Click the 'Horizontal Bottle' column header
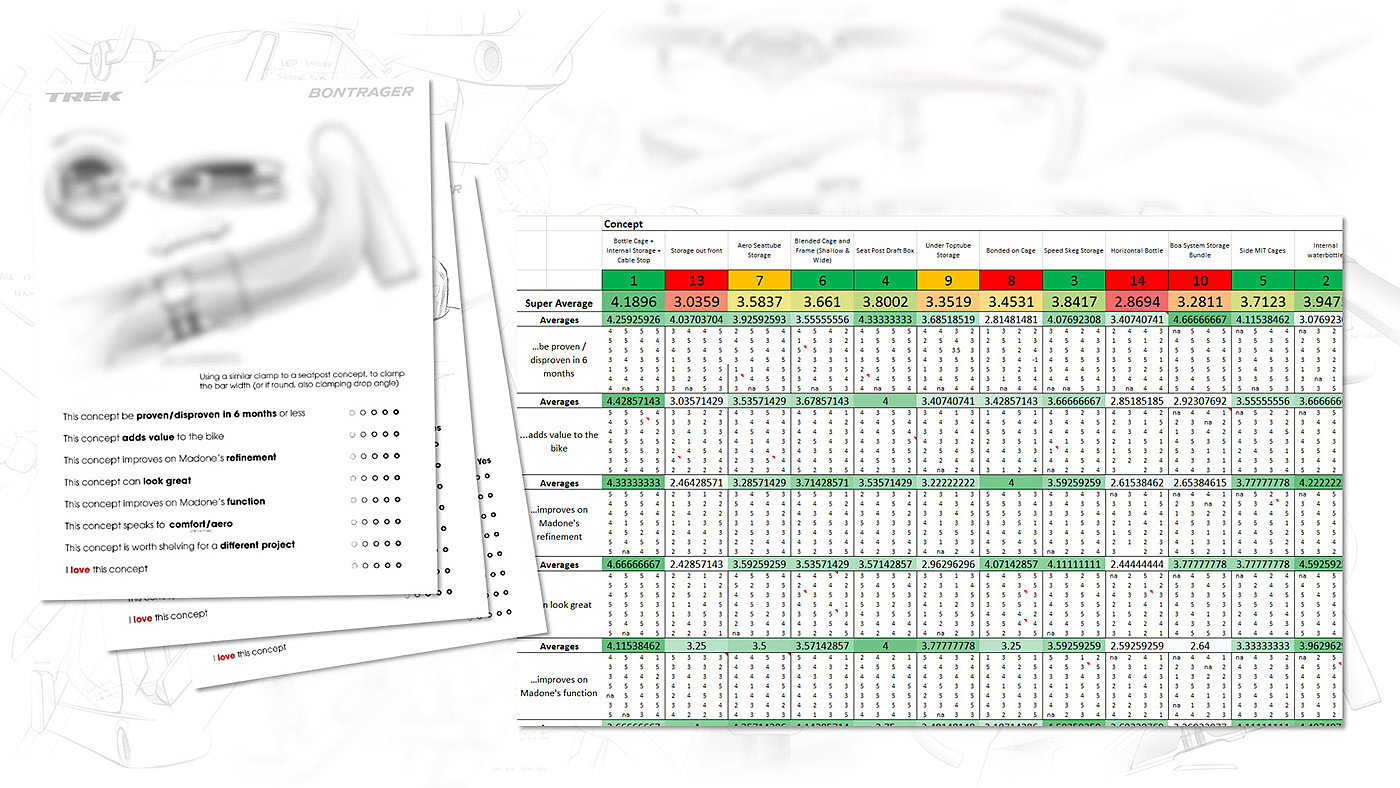This screenshot has height=788, width=1400. tap(1137, 253)
